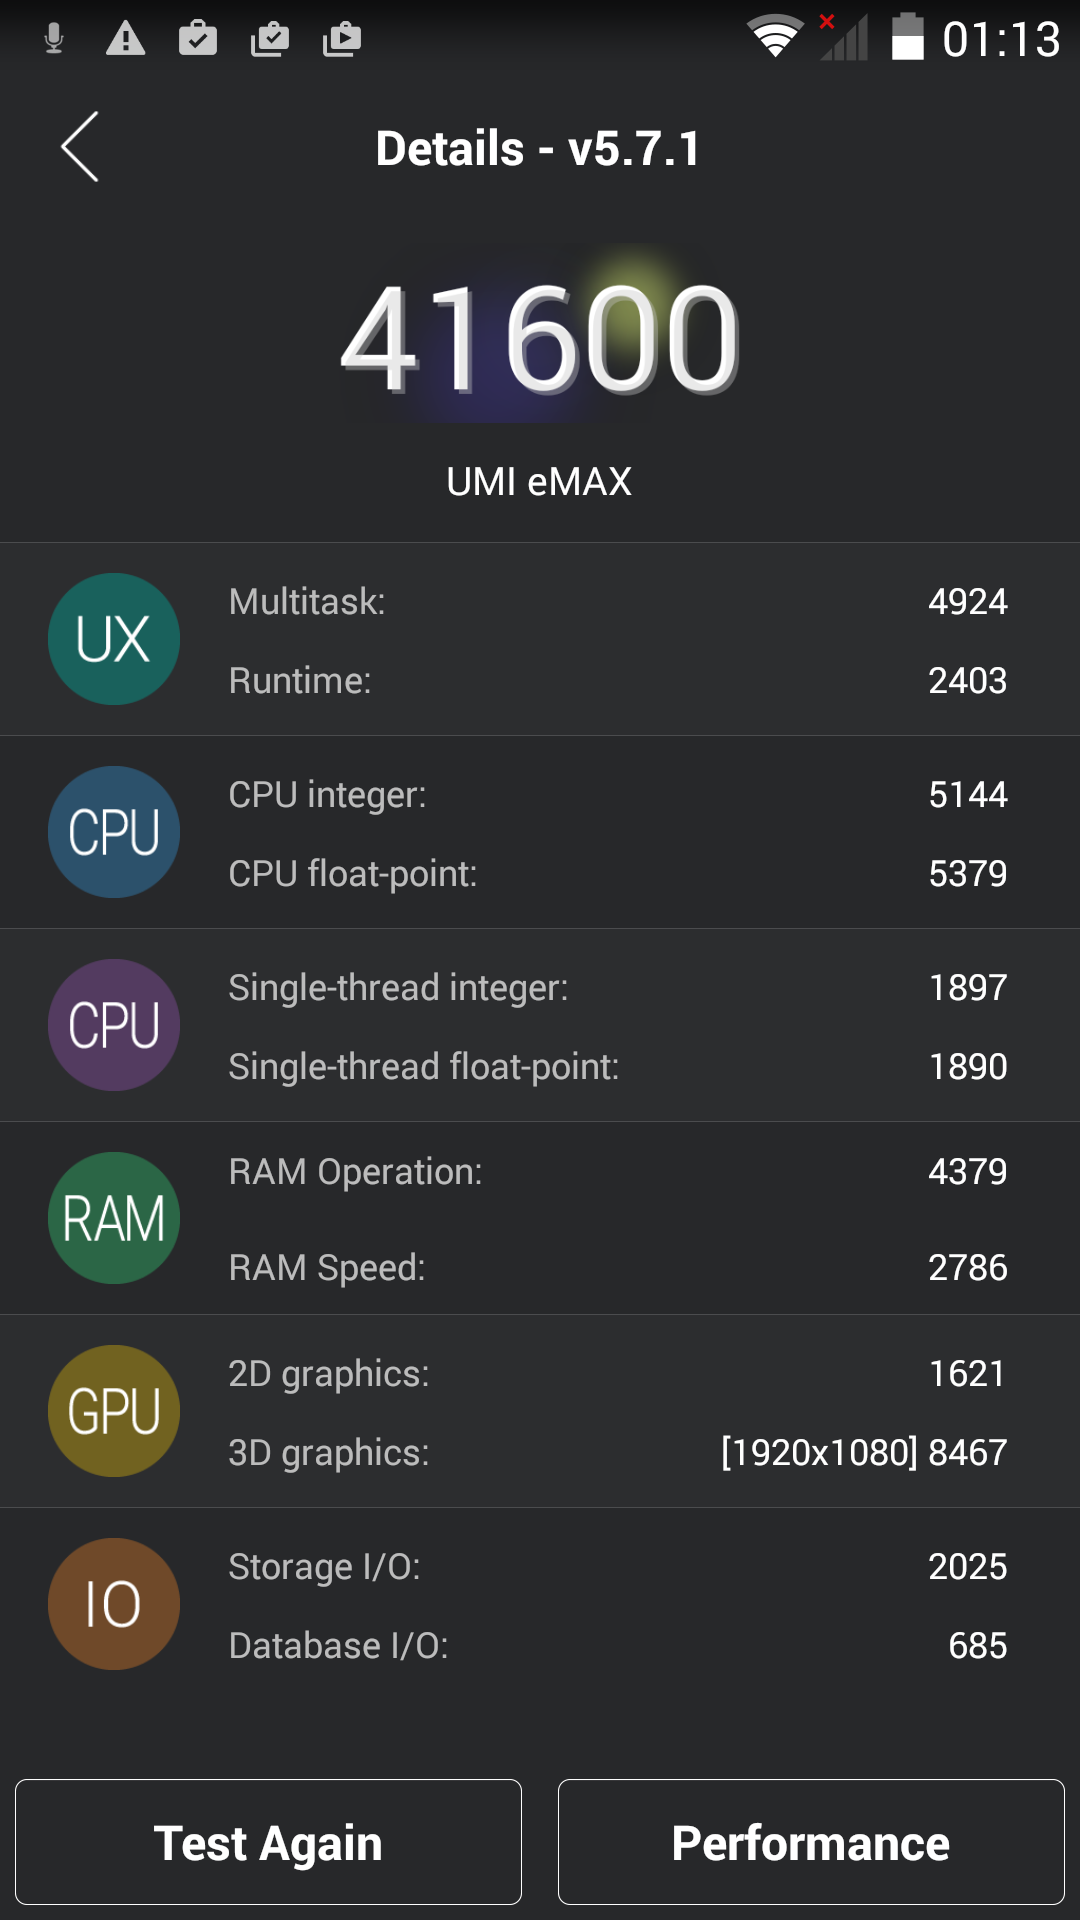This screenshot has width=1080, height=1920.
Task: Tap the RAM Speed score row
Action: (617, 1268)
